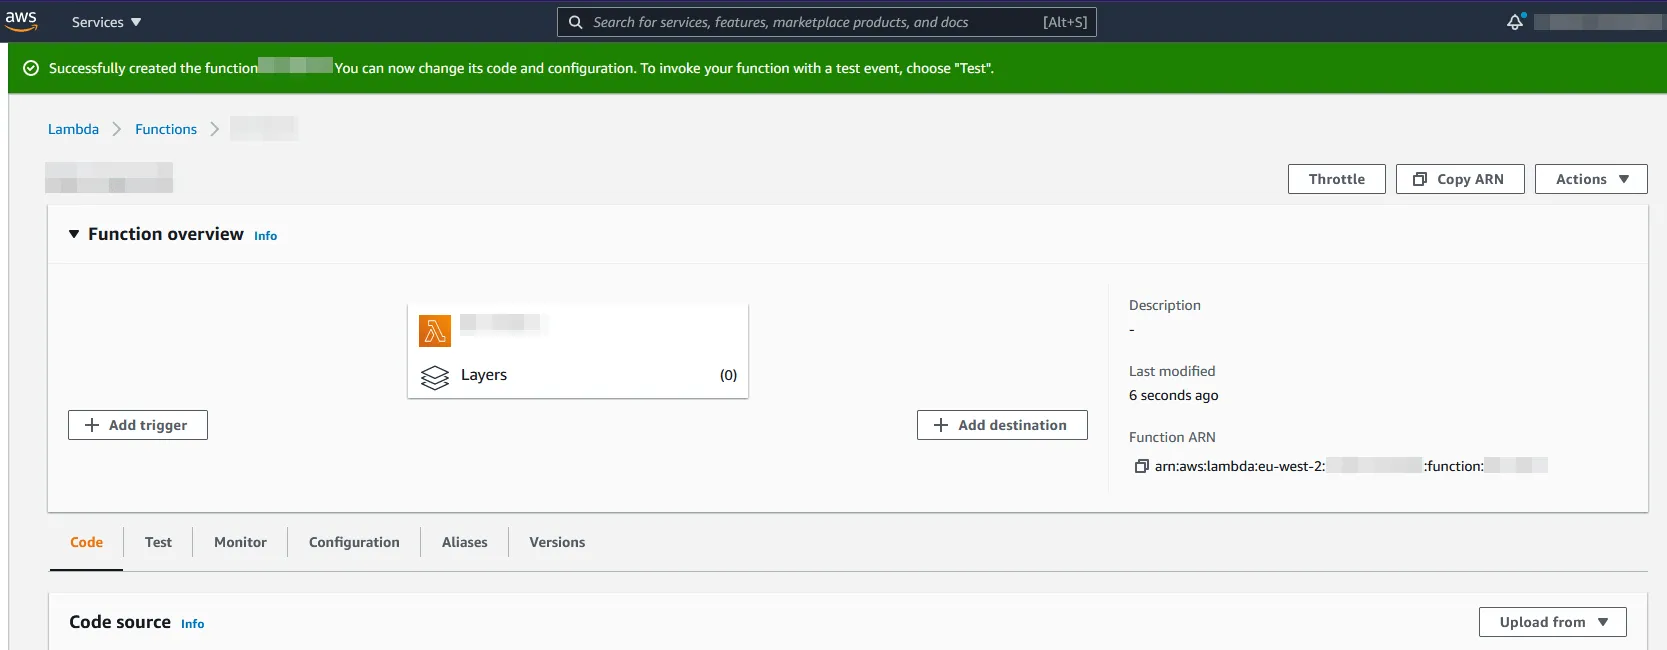Open Code source Info link
Image resolution: width=1667 pixels, height=650 pixels.
pos(192,624)
